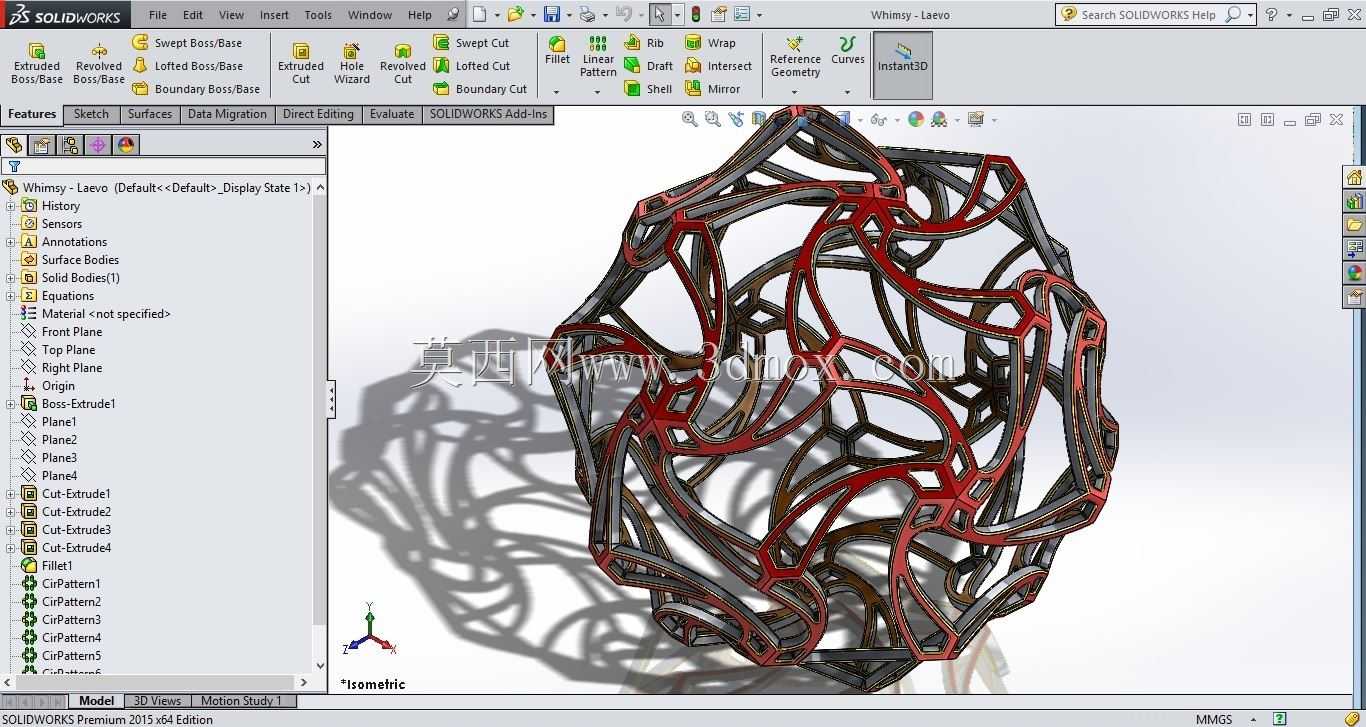Screen dimensions: 1366x727
Task: Switch to the Surfaces tab
Action: pyautogui.click(x=150, y=114)
